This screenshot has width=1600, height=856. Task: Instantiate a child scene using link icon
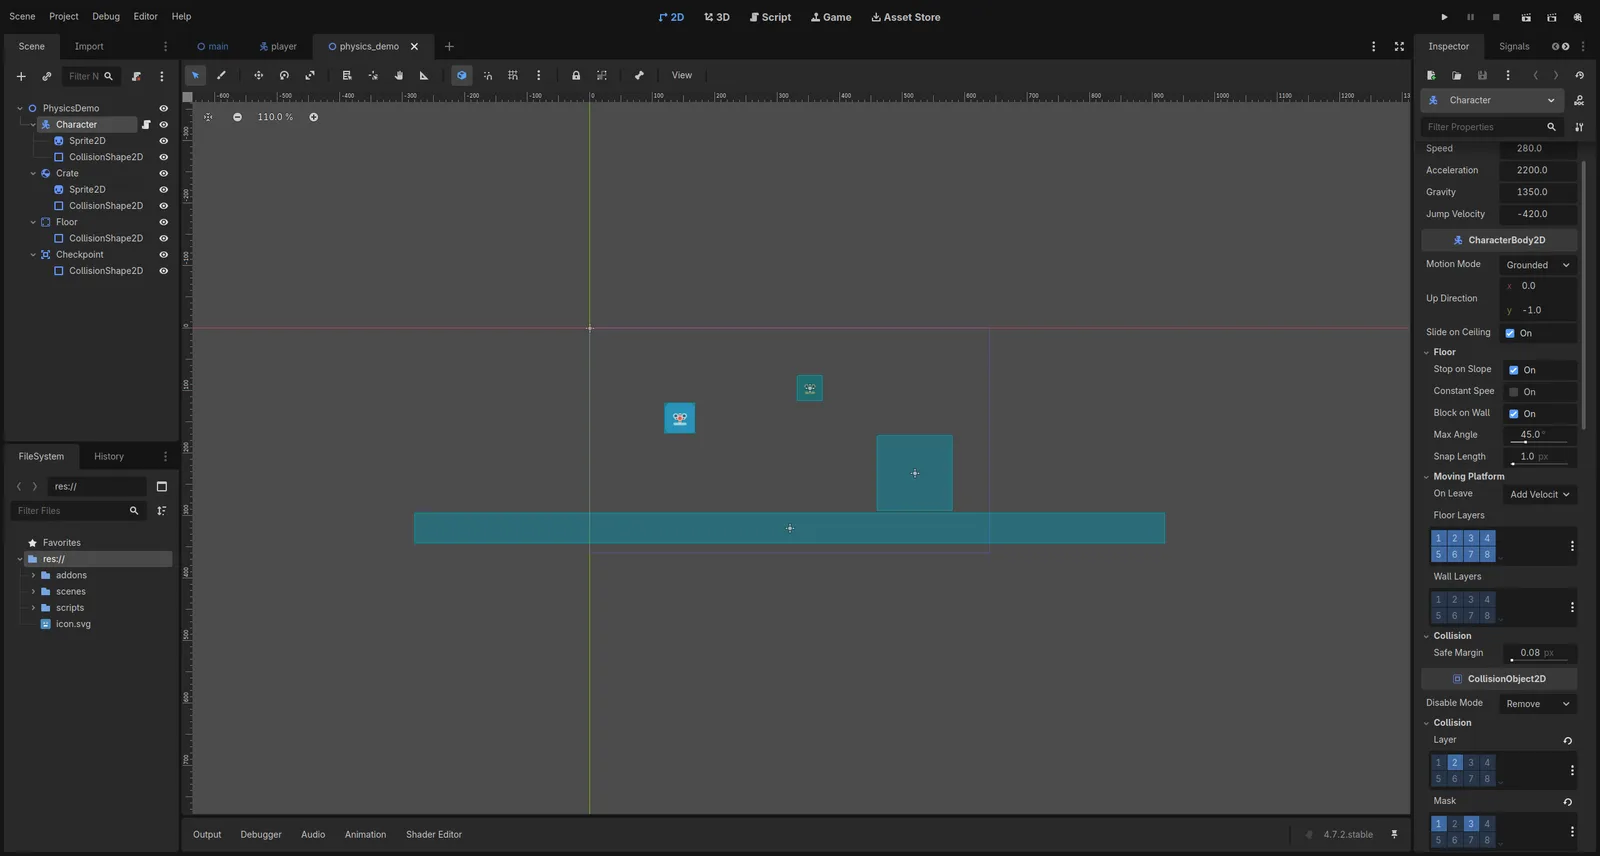click(x=47, y=76)
